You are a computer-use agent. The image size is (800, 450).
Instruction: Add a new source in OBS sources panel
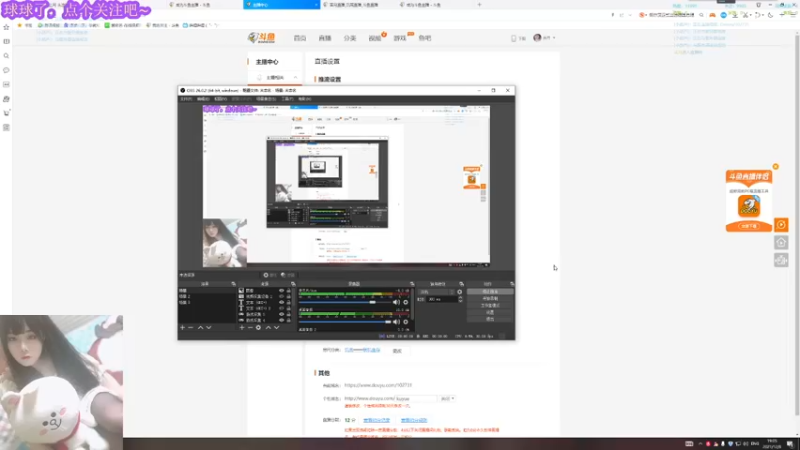coord(242,328)
